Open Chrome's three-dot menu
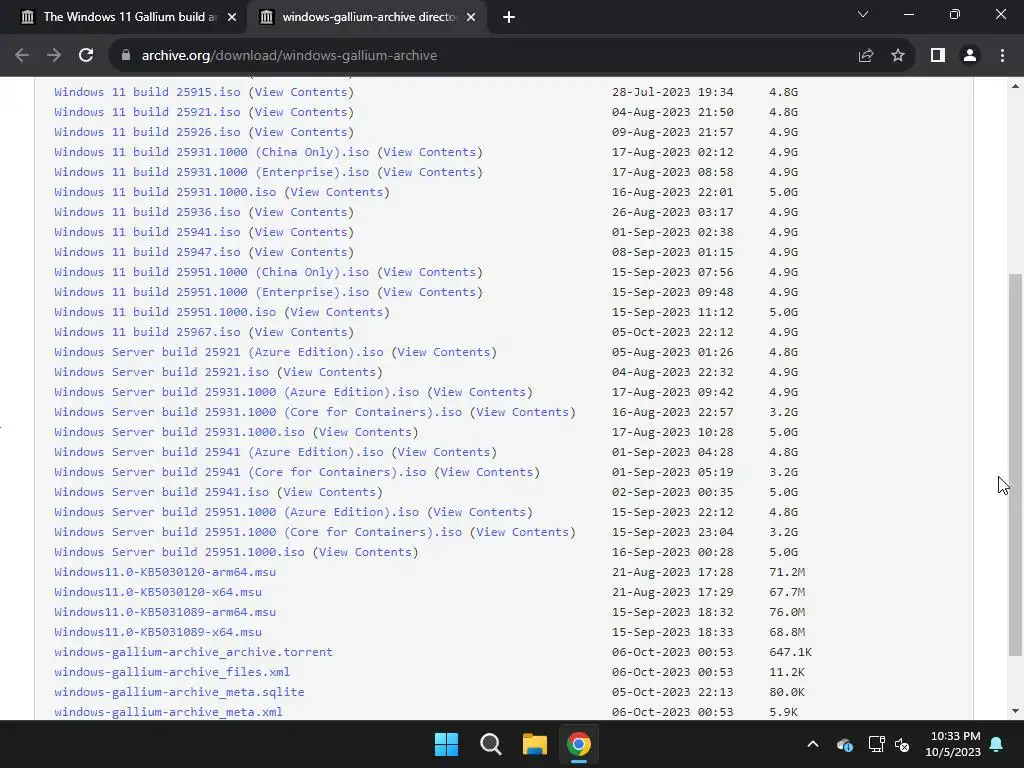 coord(1002,56)
